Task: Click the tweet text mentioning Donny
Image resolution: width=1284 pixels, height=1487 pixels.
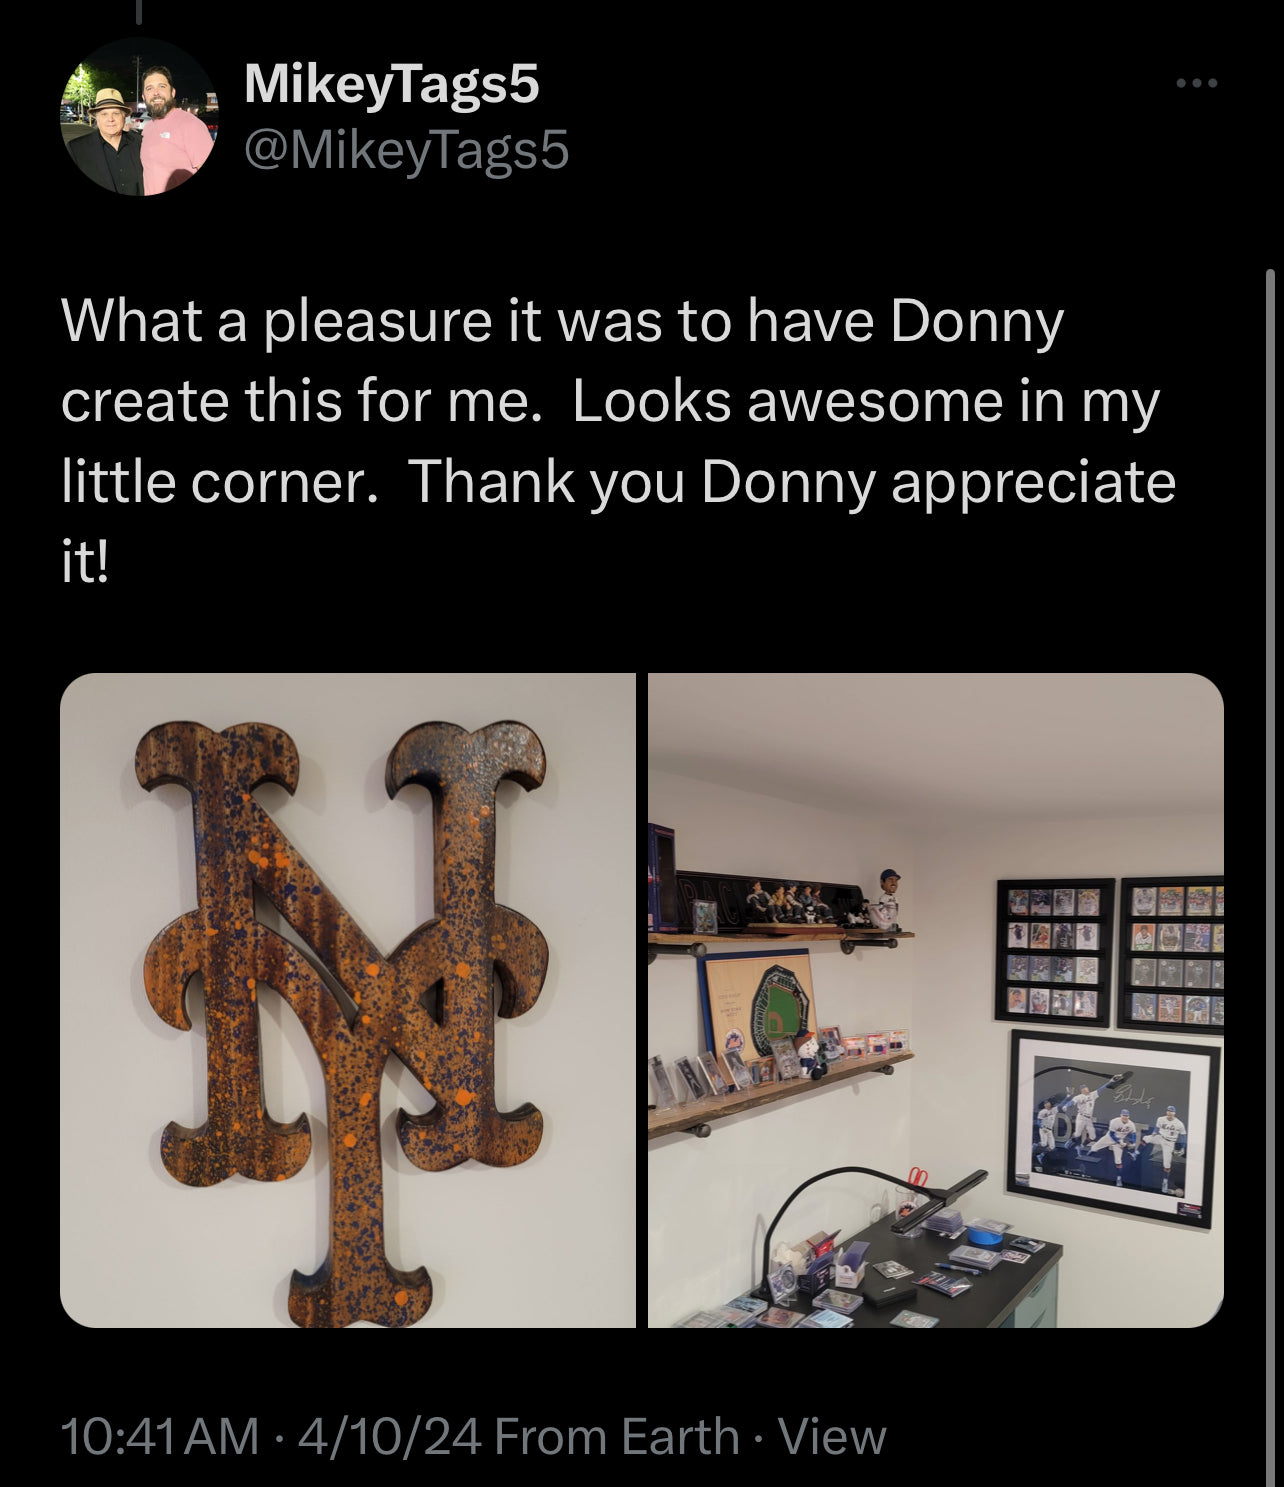Action: pos(618,441)
